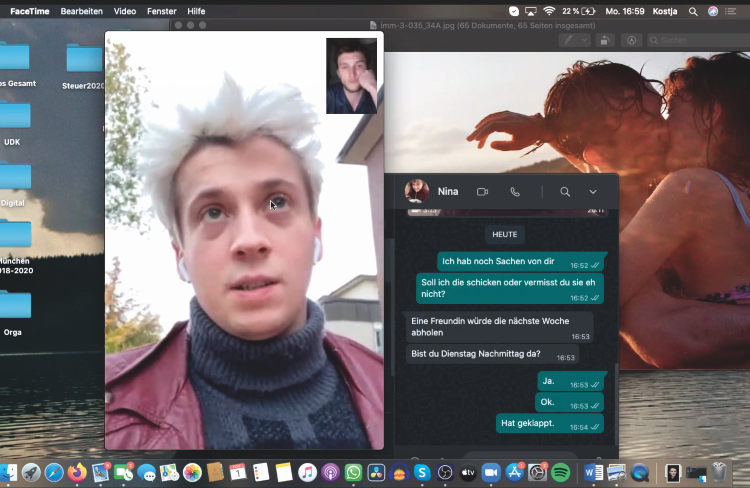The image size is (750, 488).
Task: Open the Video menu
Action: [125, 11]
